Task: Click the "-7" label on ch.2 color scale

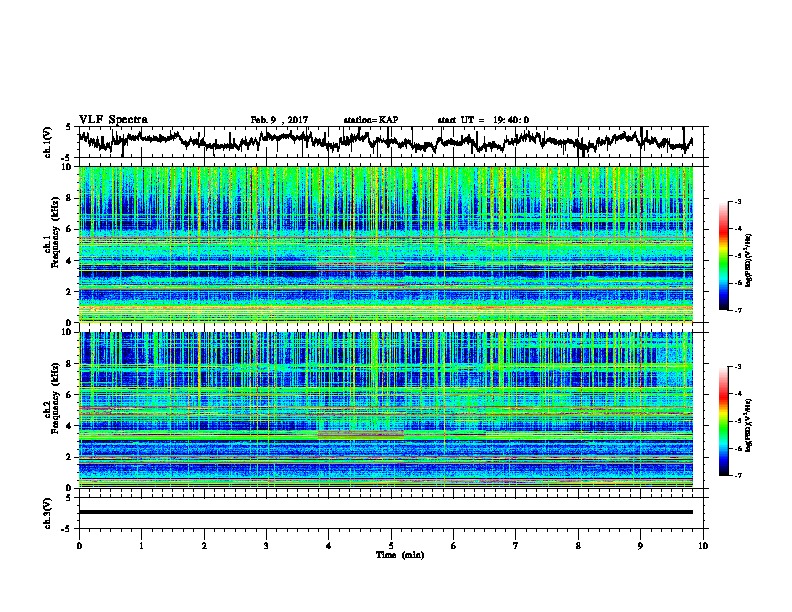Action: (737, 475)
